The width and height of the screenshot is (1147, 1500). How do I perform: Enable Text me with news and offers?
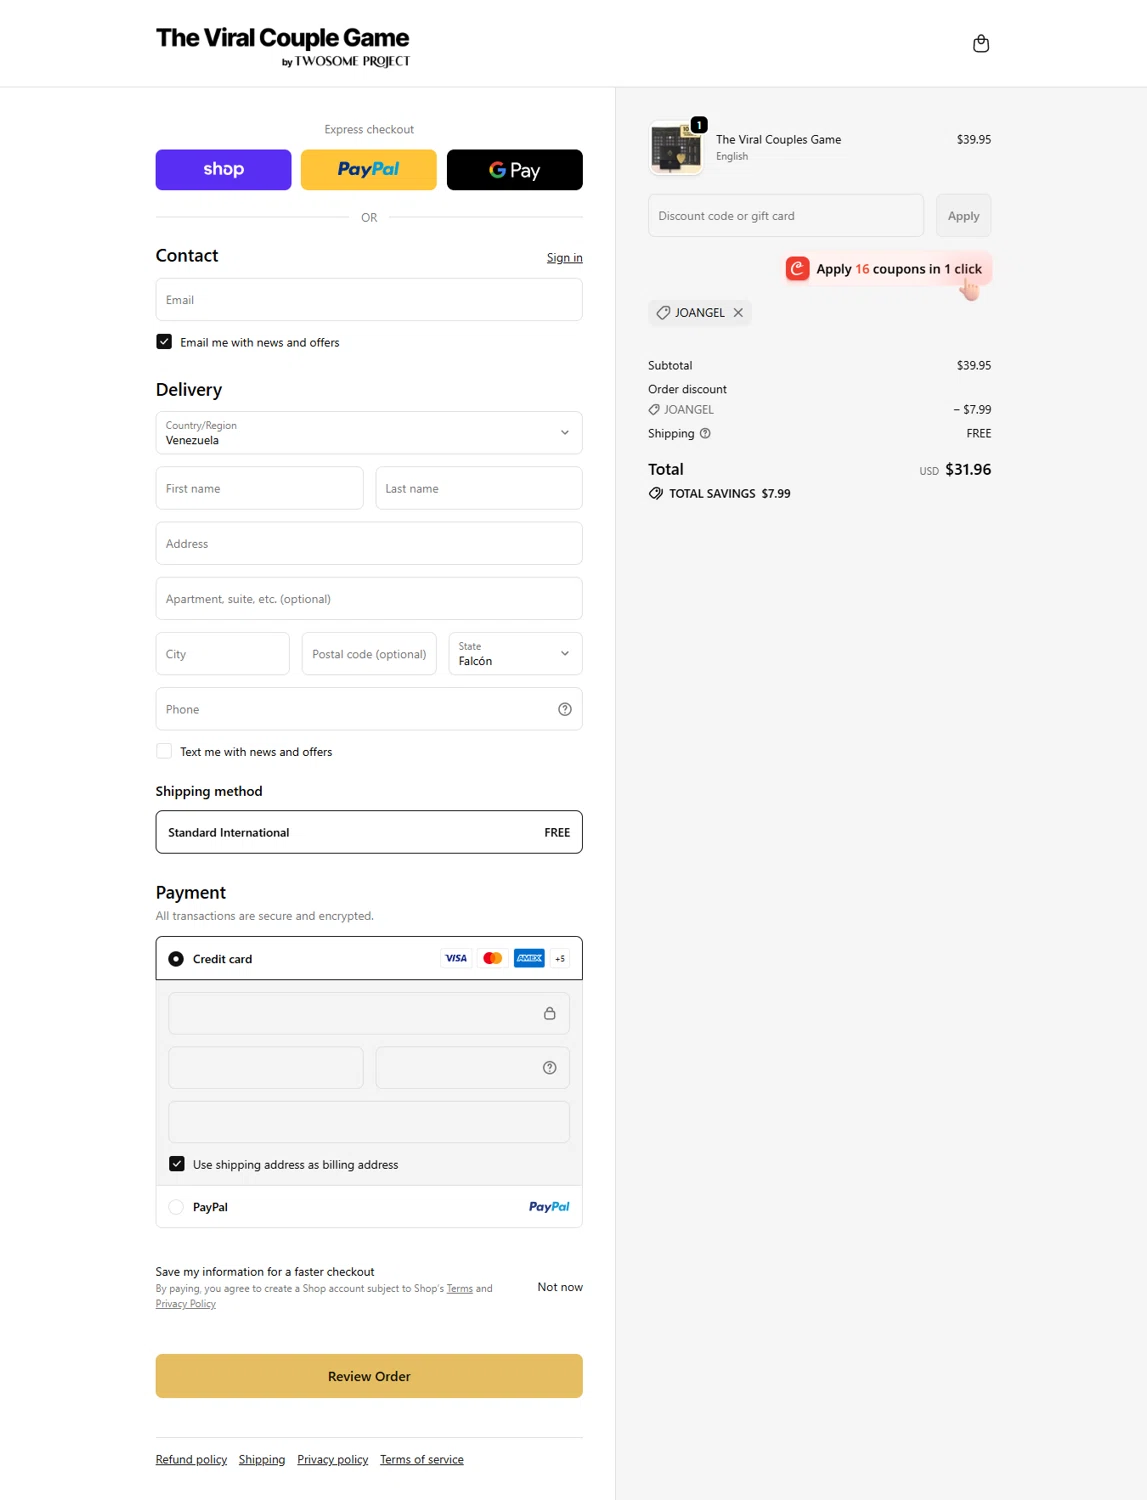164,751
